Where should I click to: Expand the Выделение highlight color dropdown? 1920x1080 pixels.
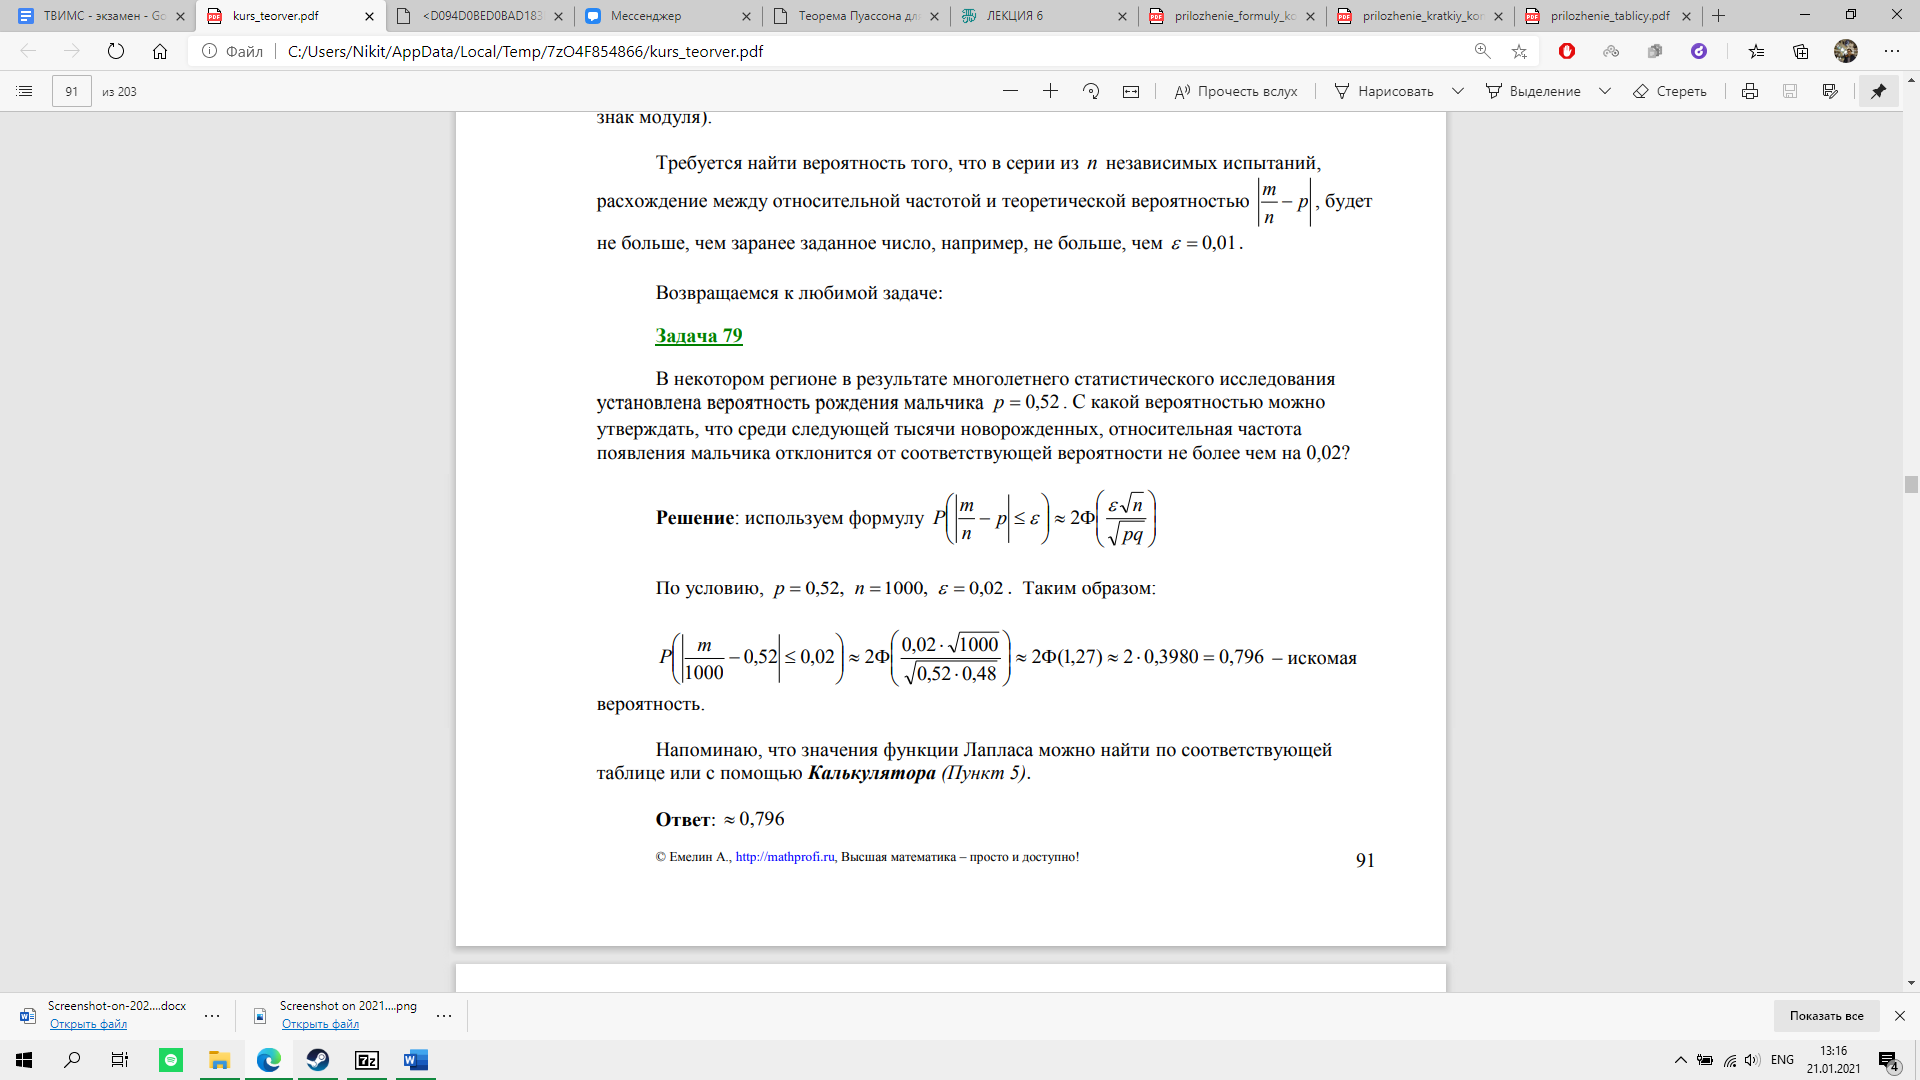(x=1605, y=91)
